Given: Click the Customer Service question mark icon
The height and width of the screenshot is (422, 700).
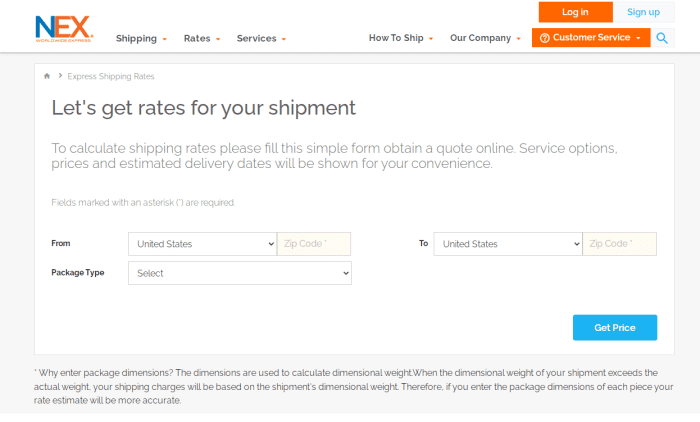Looking at the screenshot, I should [x=544, y=38].
